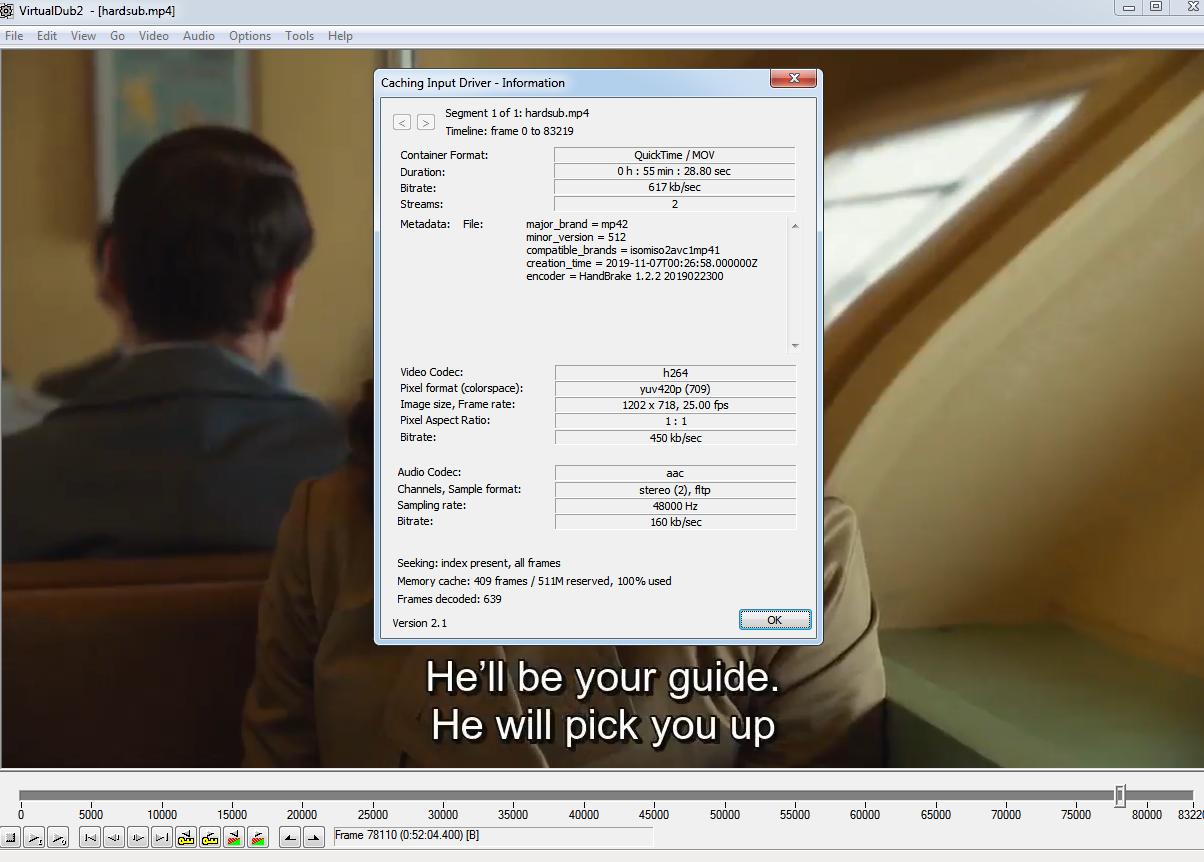
Task: Select the video bitrate 450 kb/sec value
Action: (x=675, y=438)
